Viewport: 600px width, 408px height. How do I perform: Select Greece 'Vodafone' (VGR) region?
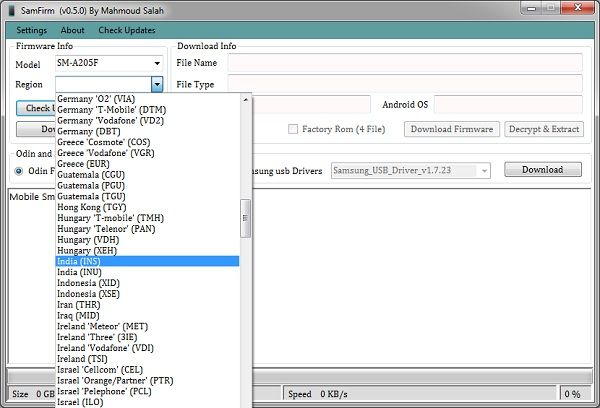(147, 153)
